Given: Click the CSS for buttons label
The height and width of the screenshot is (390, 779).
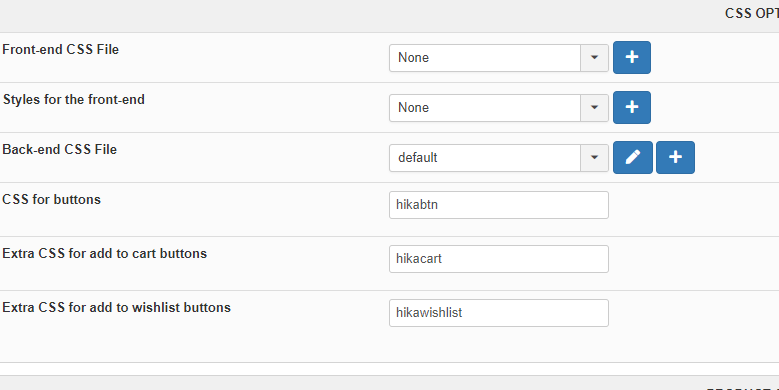Looking at the screenshot, I should click(52, 199).
